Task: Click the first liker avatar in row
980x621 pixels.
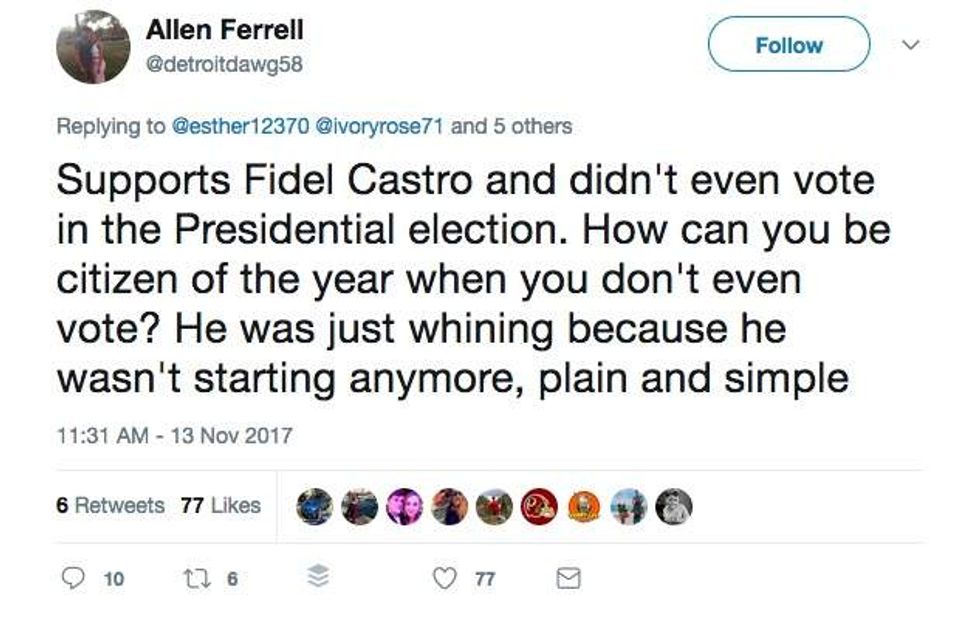Action: (x=314, y=507)
